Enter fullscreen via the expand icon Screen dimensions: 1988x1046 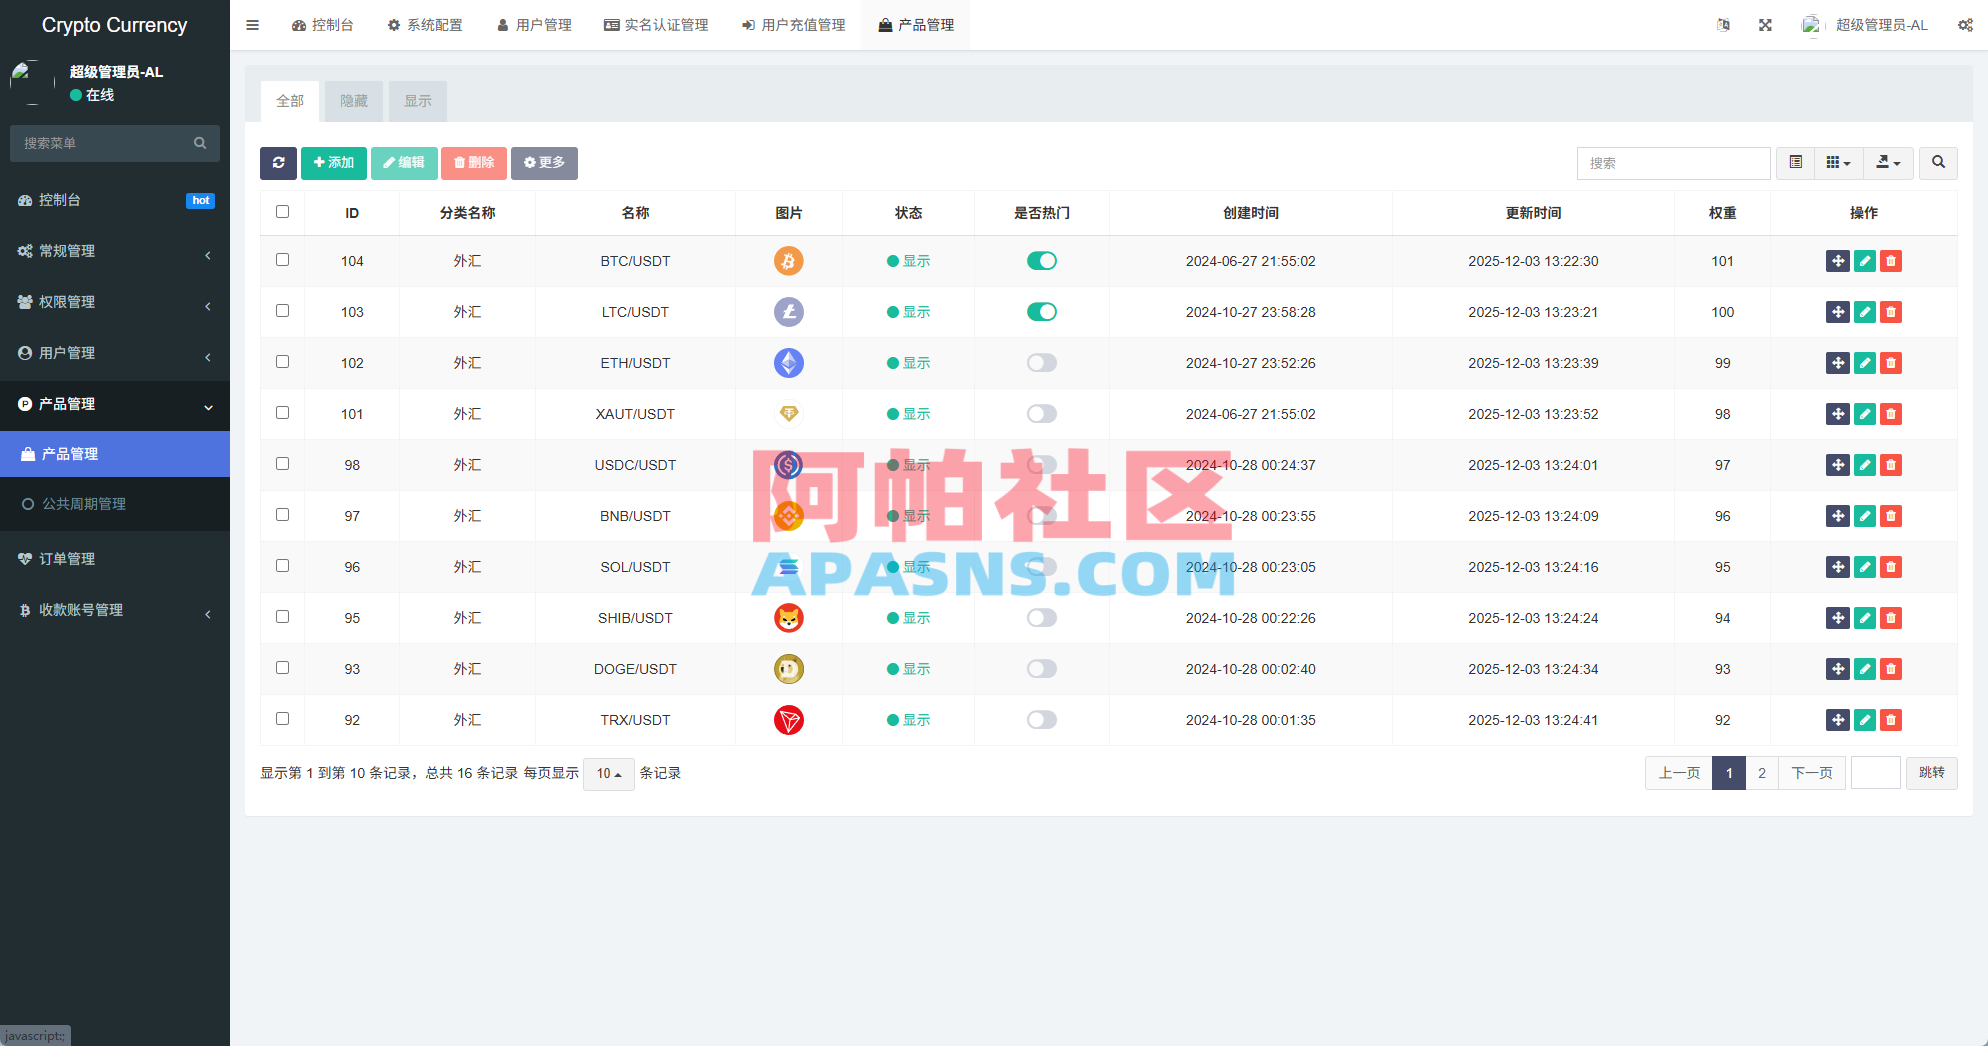coord(1765,25)
